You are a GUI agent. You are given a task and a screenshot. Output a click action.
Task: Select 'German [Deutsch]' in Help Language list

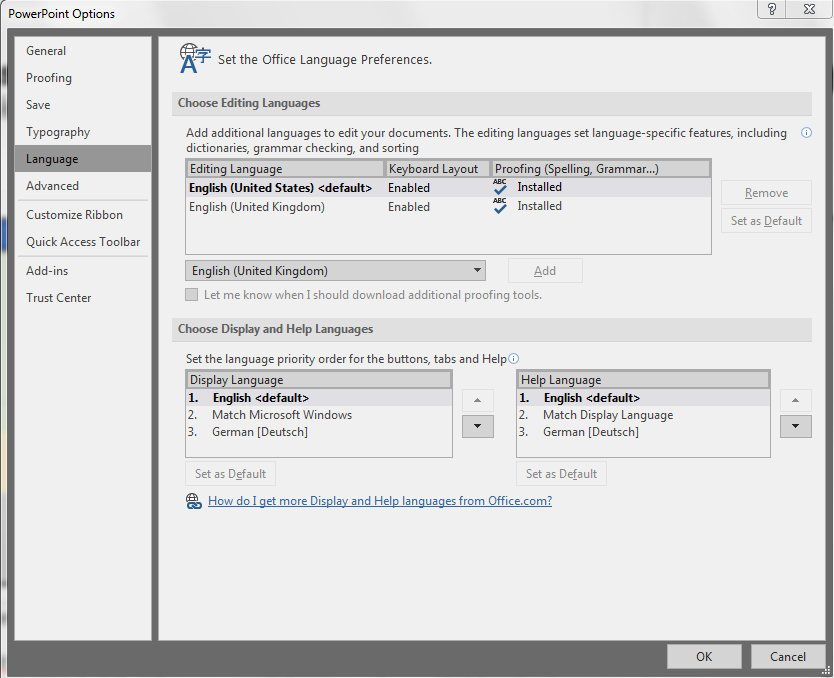(x=643, y=432)
